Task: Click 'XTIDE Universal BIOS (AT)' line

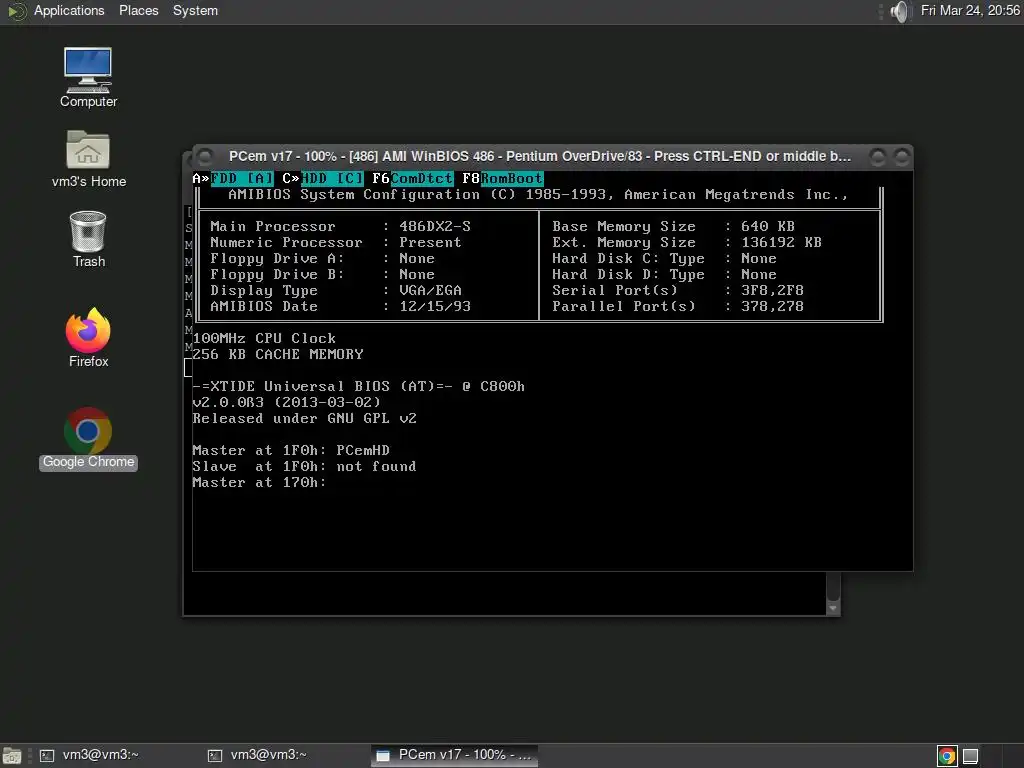Action: [359, 386]
